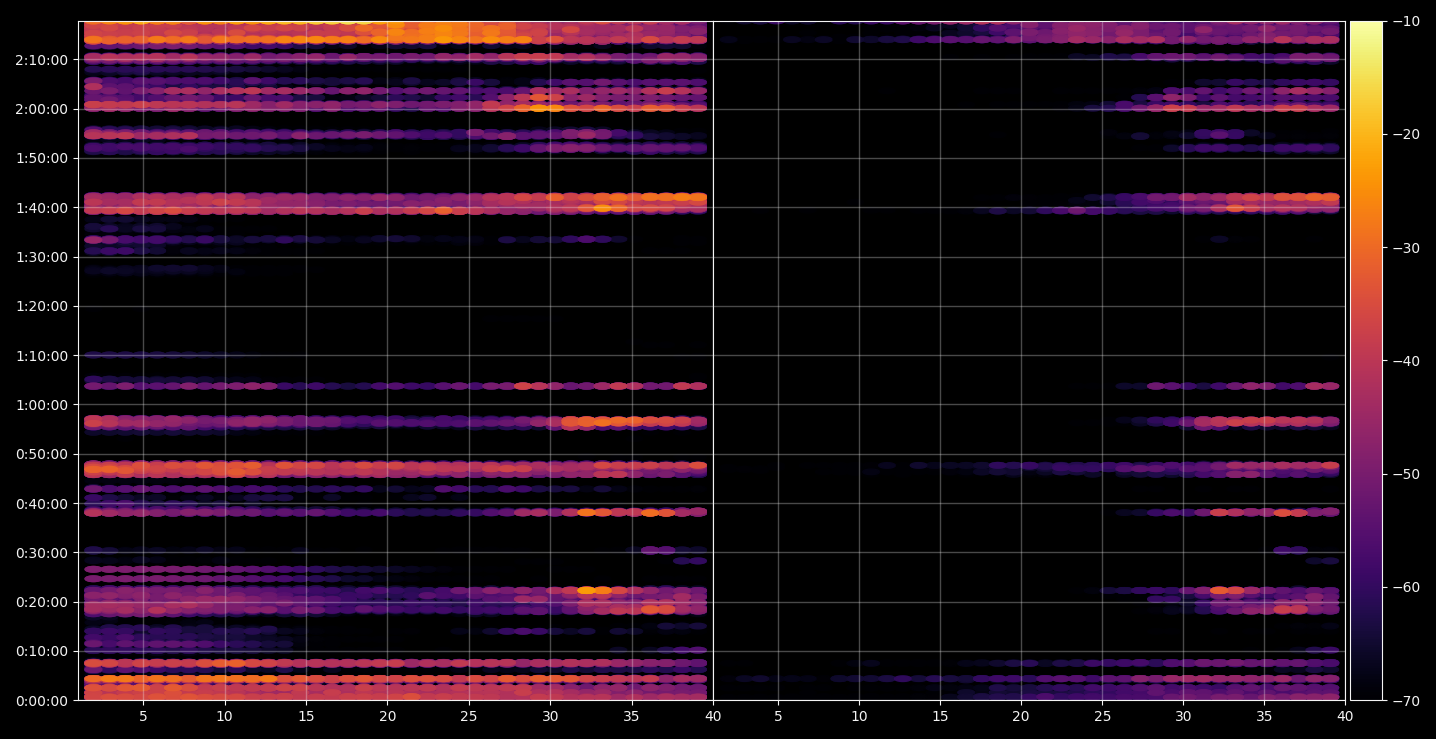Viewport: 1436px width, 739px height.
Task: Click the y-axis label 2:10:00
Action: [x=42, y=60]
